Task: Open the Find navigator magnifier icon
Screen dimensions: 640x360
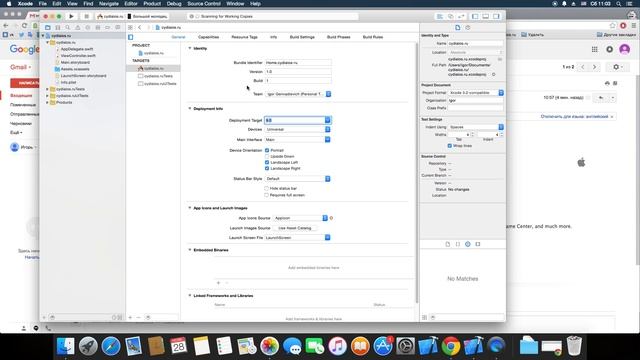Action: (68, 27)
